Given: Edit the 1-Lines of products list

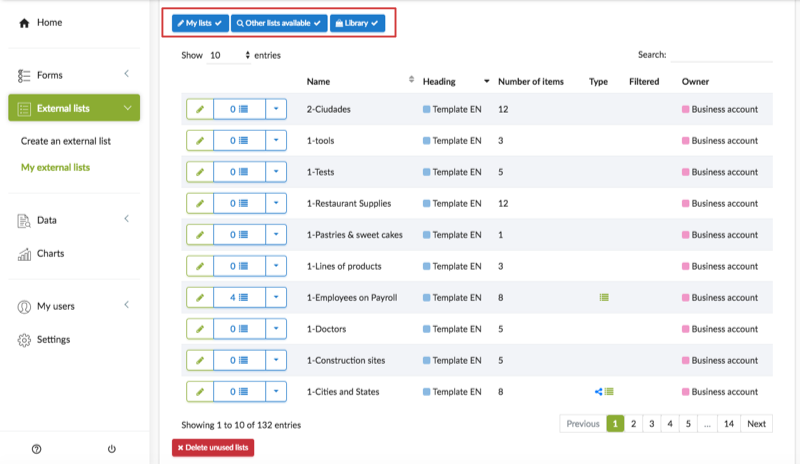Looking at the screenshot, I should (200, 266).
